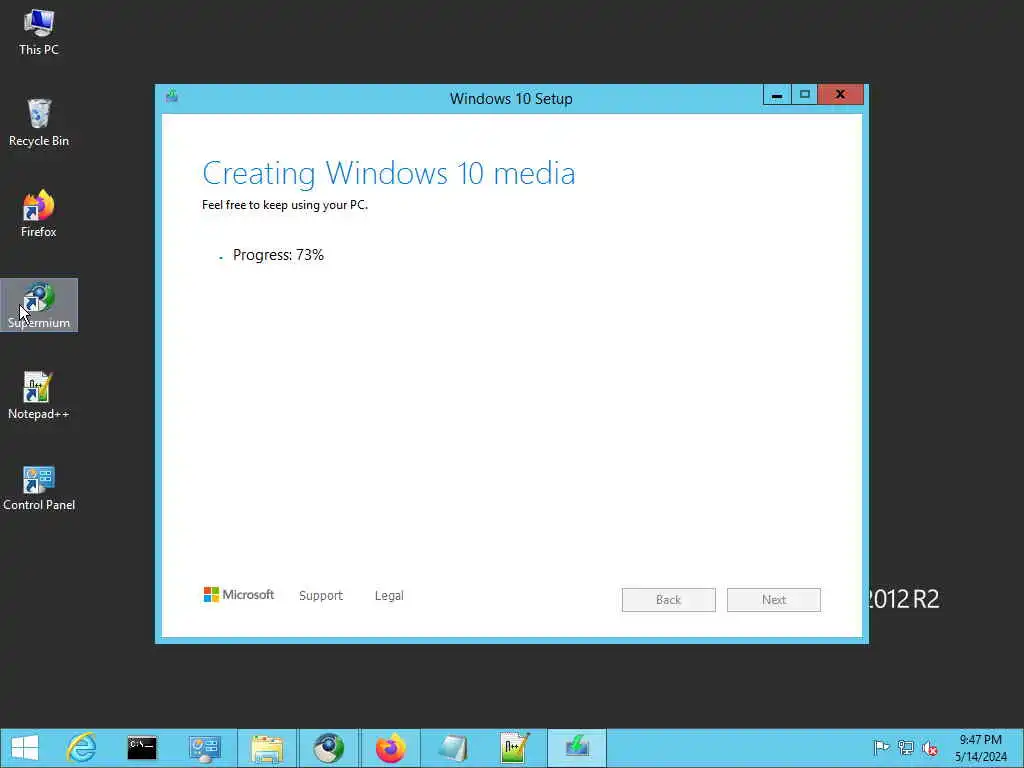The image size is (1024, 768).
Task: Open the Start menu button
Action: tap(25, 748)
